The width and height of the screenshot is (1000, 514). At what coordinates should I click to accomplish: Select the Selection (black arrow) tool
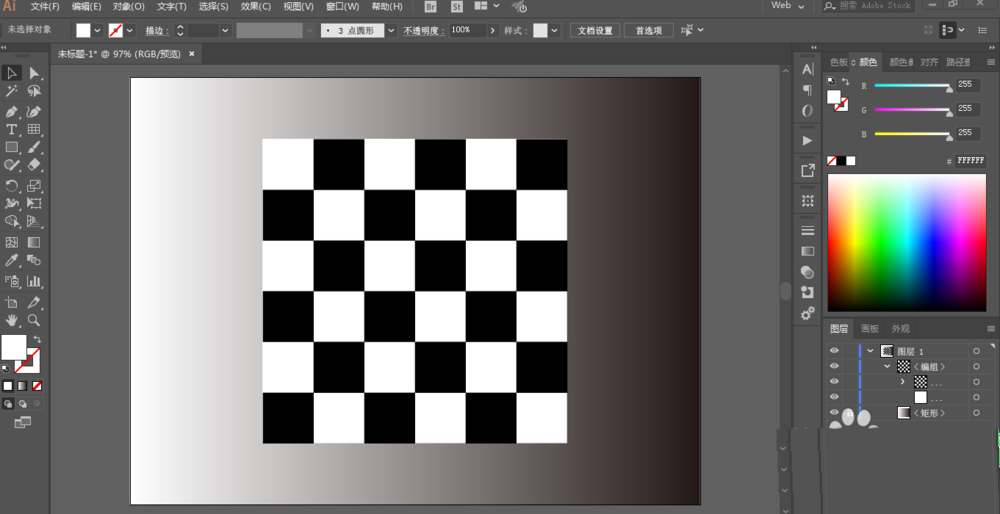tap(11, 73)
